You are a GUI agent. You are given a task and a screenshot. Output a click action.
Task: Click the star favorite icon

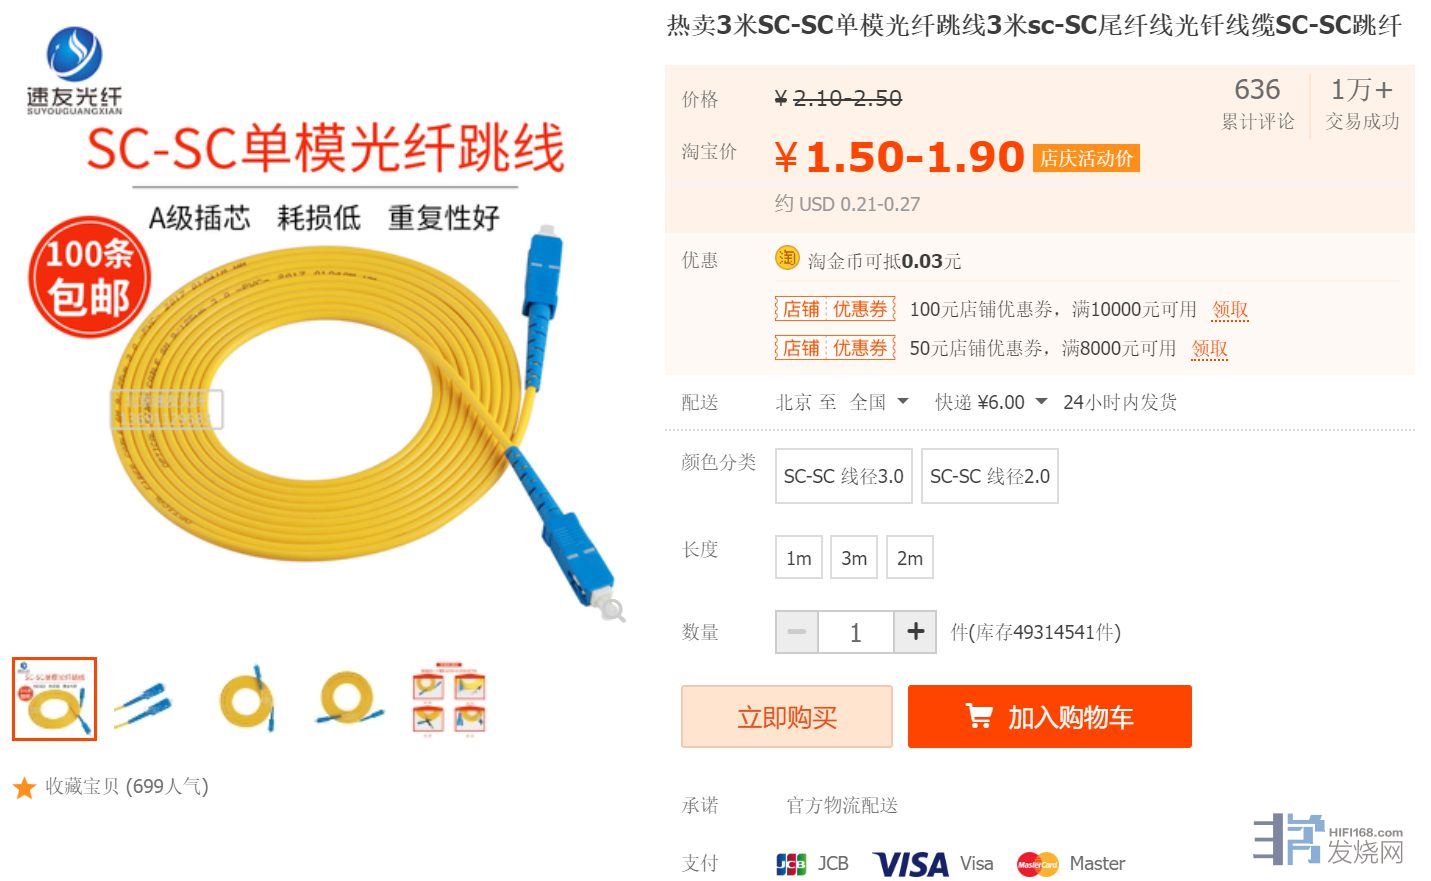pyautogui.click(x=24, y=788)
